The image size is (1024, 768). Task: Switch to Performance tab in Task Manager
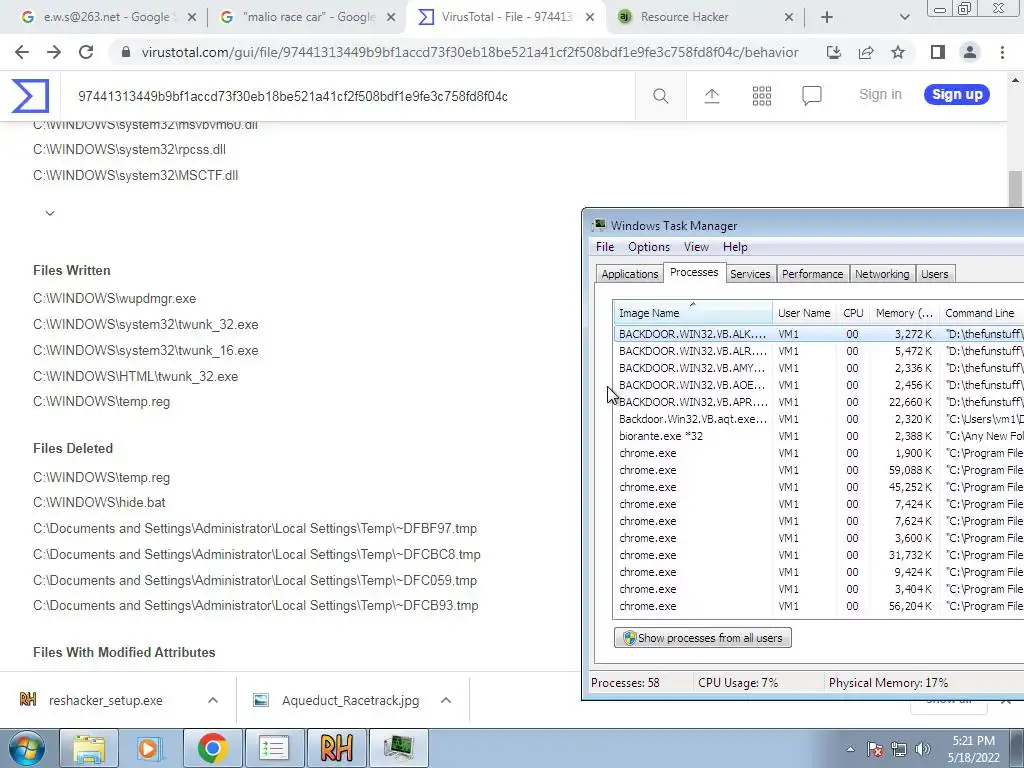click(x=812, y=274)
